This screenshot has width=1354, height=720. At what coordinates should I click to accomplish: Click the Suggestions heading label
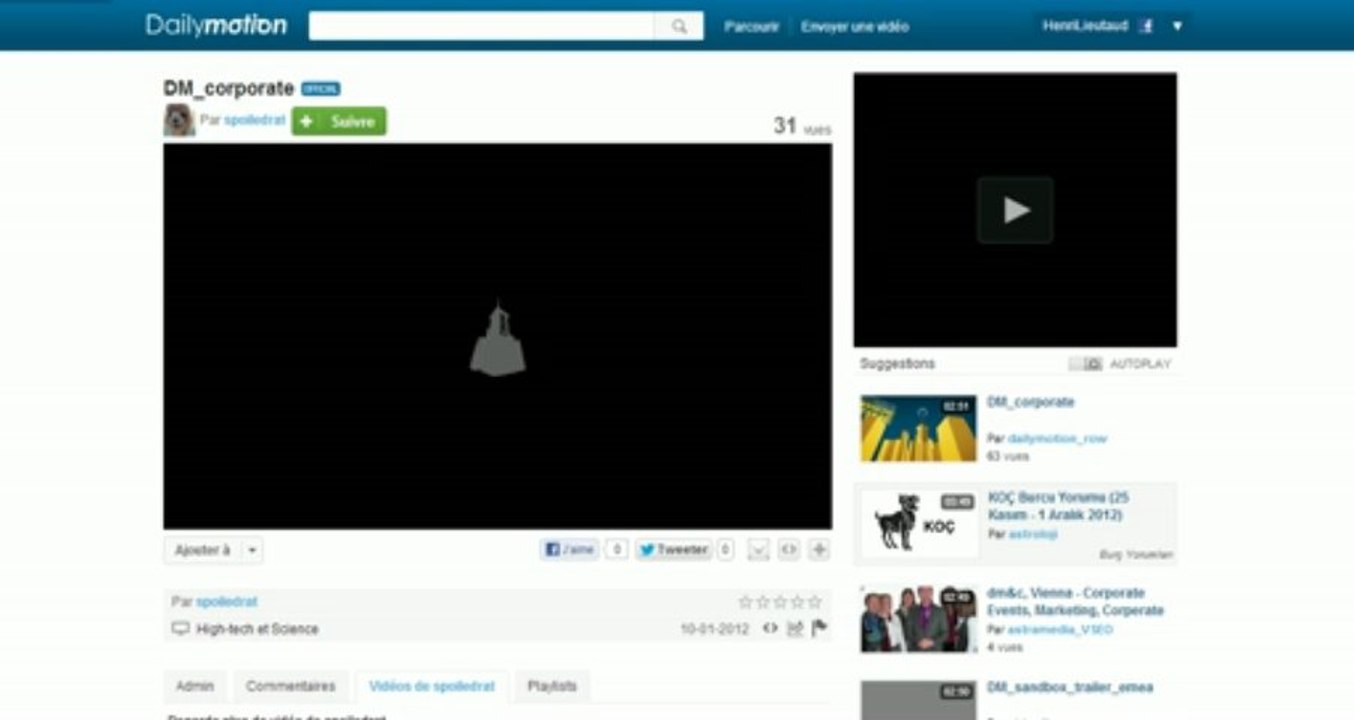897,364
